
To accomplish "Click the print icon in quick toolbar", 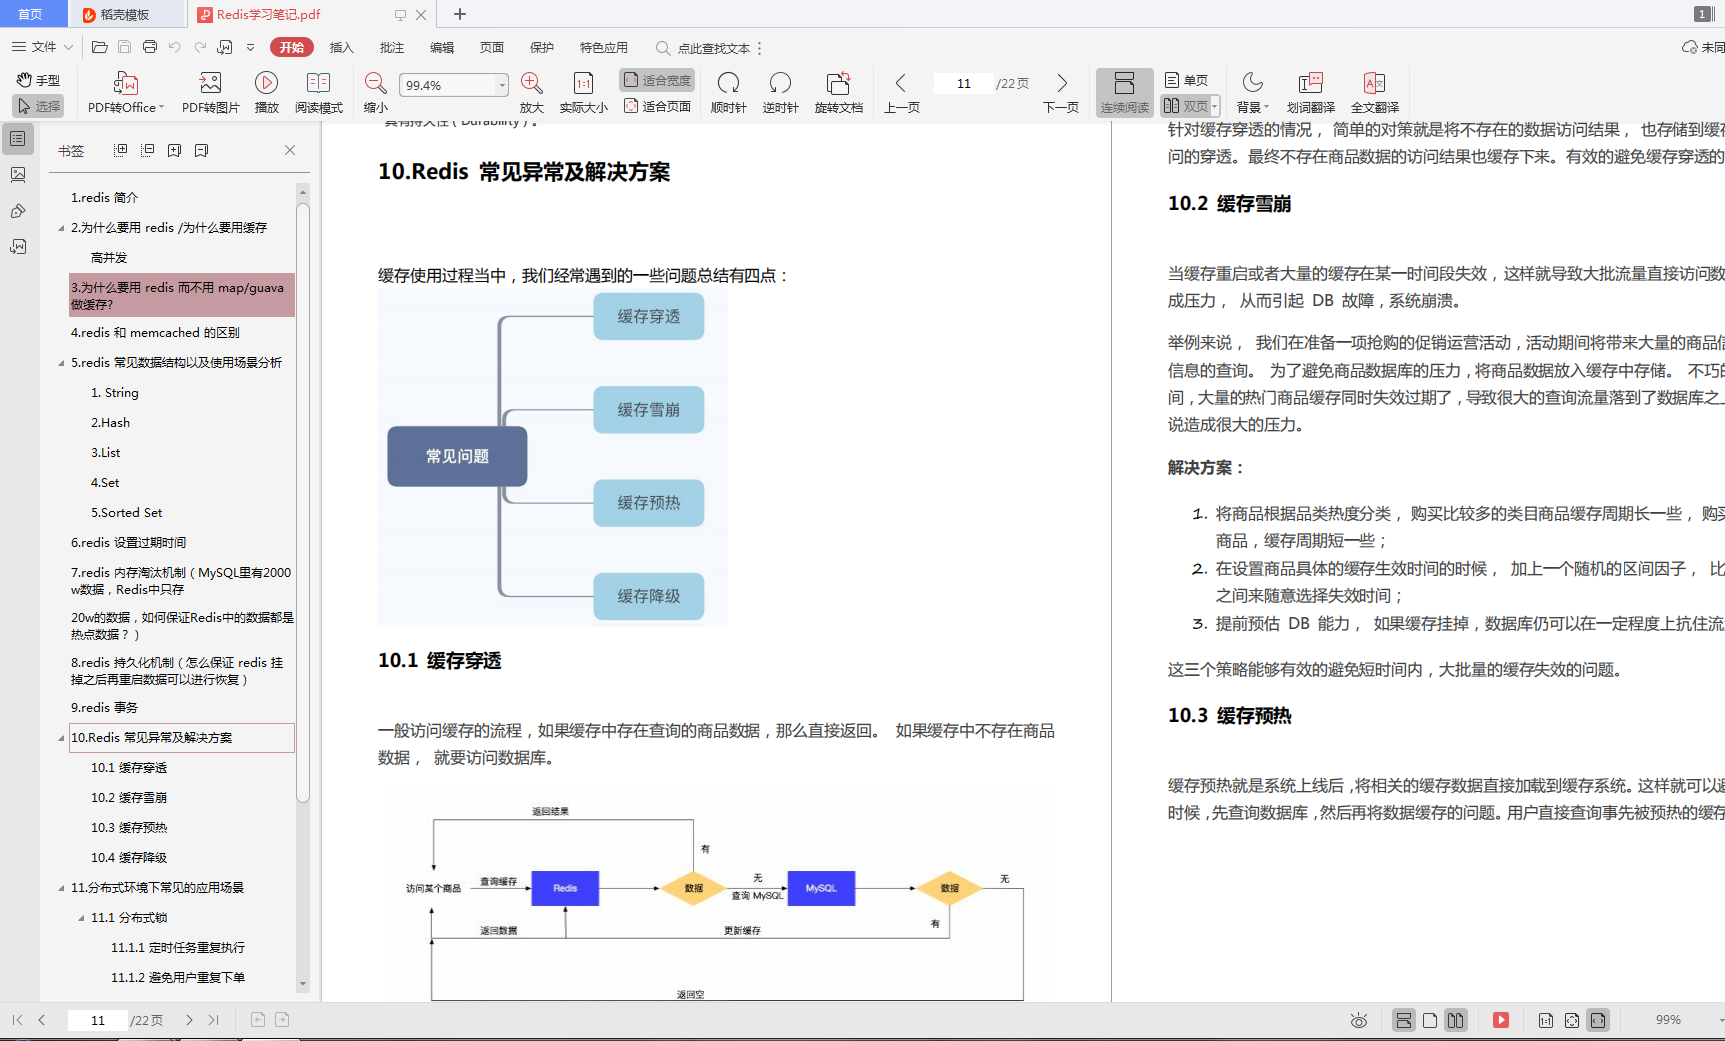I will click(150, 47).
